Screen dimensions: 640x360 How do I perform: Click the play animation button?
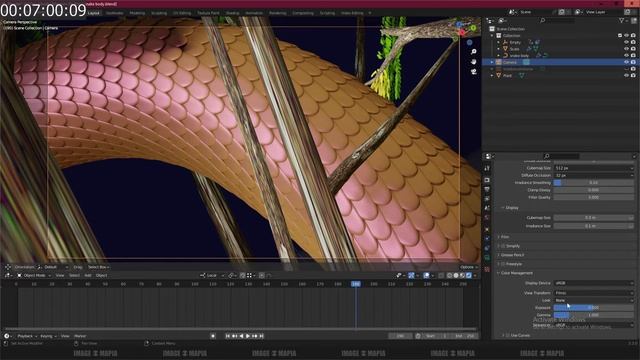click(x=248, y=336)
